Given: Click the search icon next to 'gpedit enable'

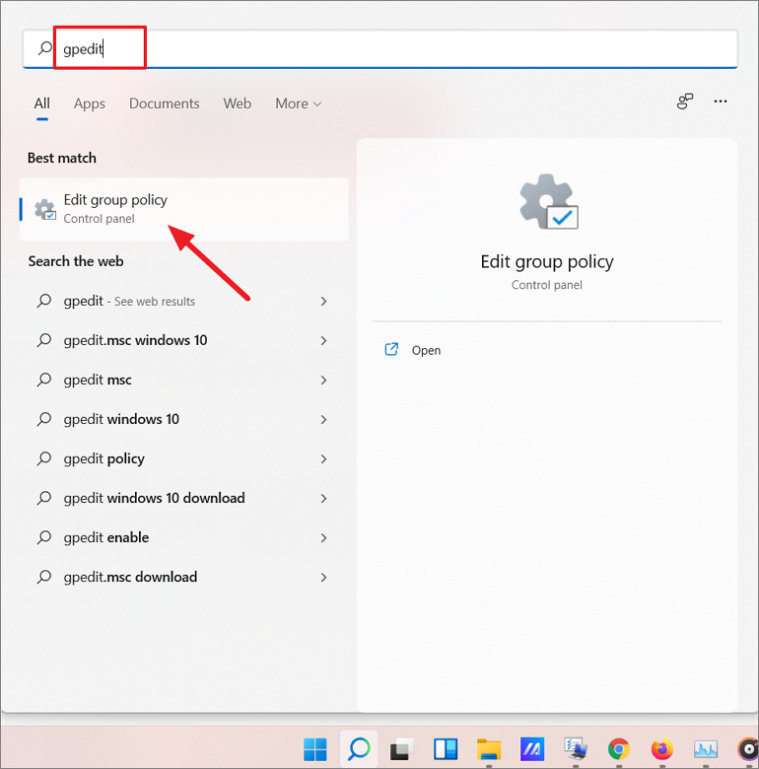Looking at the screenshot, I should (44, 538).
